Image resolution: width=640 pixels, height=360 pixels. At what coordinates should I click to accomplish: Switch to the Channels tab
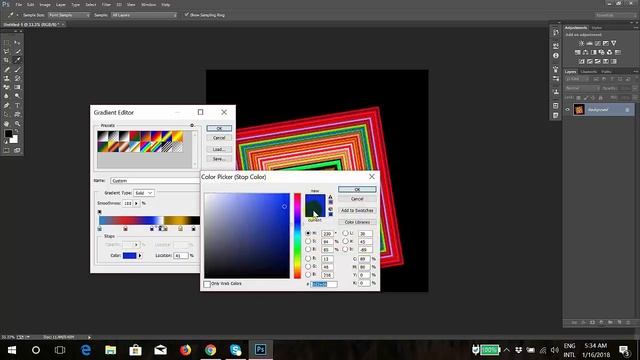tap(589, 72)
